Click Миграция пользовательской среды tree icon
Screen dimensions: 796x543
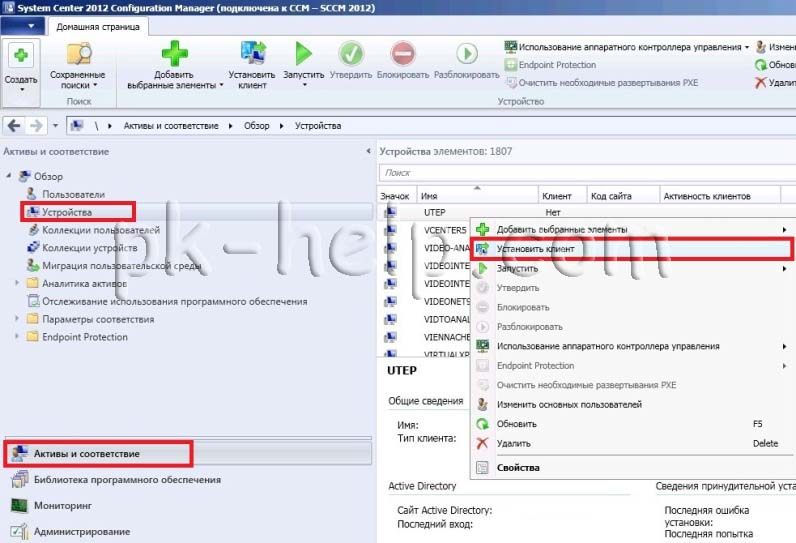click(x=33, y=265)
